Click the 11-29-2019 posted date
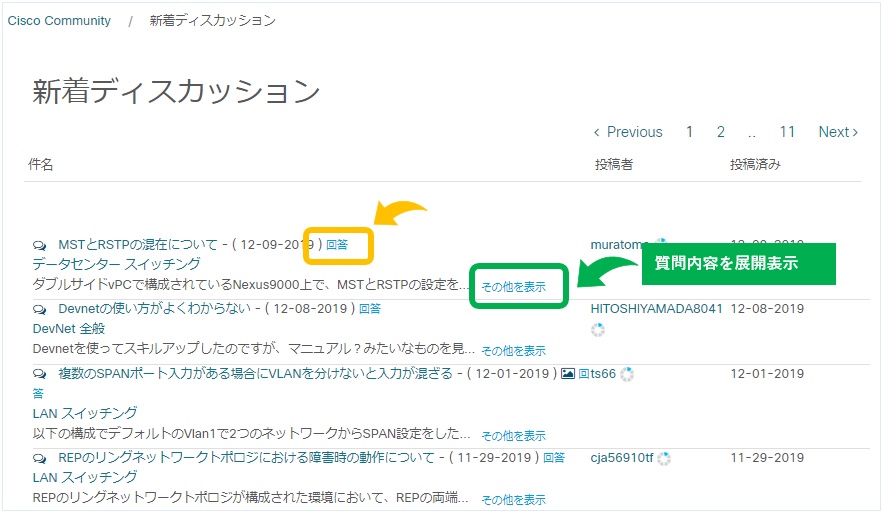 pos(767,458)
